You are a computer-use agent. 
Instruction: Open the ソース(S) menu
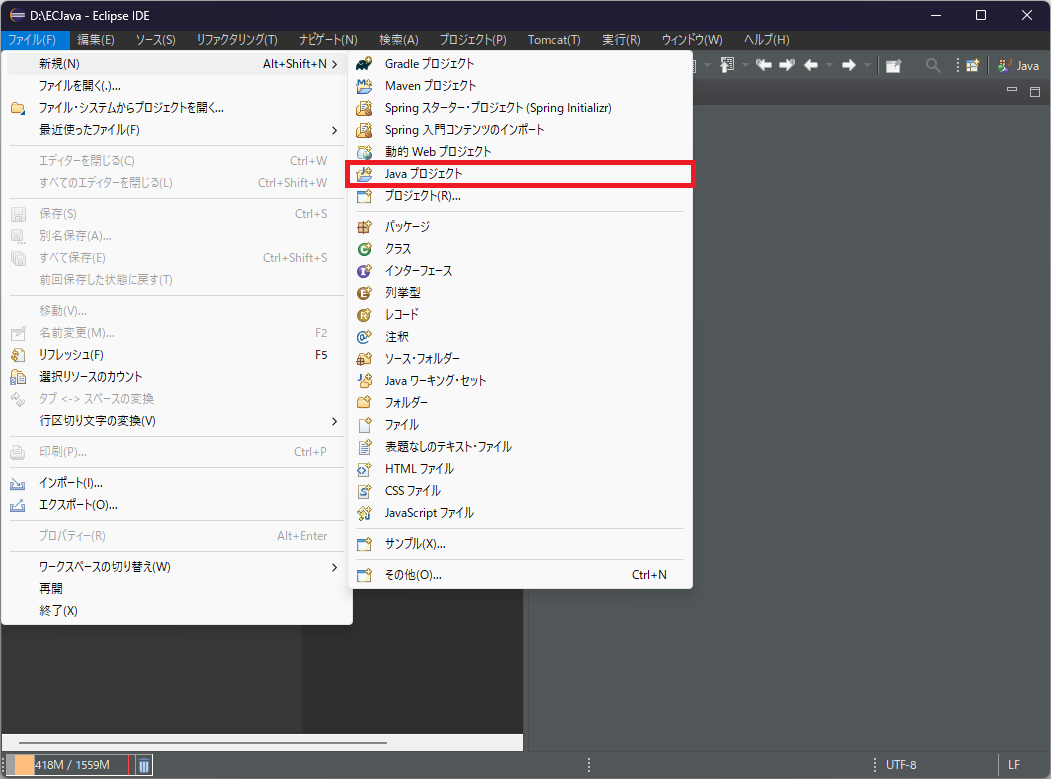click(x=156, y=40)
